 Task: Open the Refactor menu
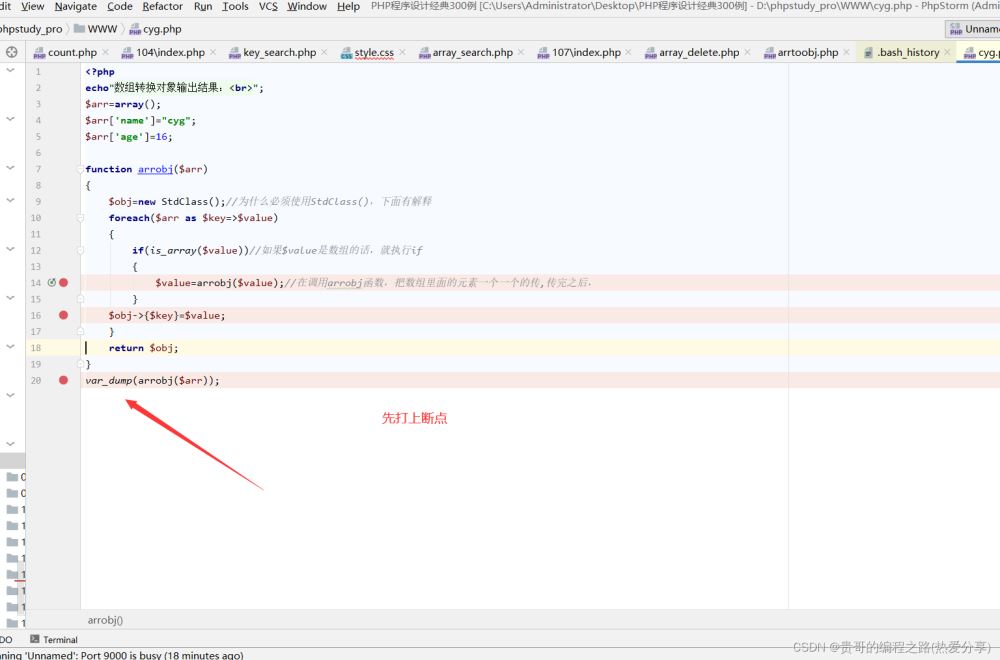point(162,6)
